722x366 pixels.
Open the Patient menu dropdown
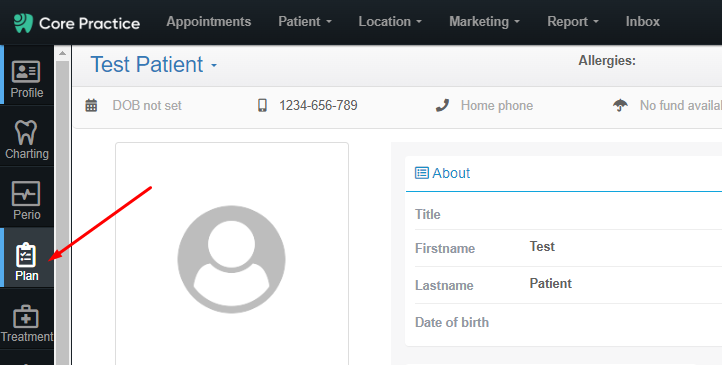coord(304,22)
